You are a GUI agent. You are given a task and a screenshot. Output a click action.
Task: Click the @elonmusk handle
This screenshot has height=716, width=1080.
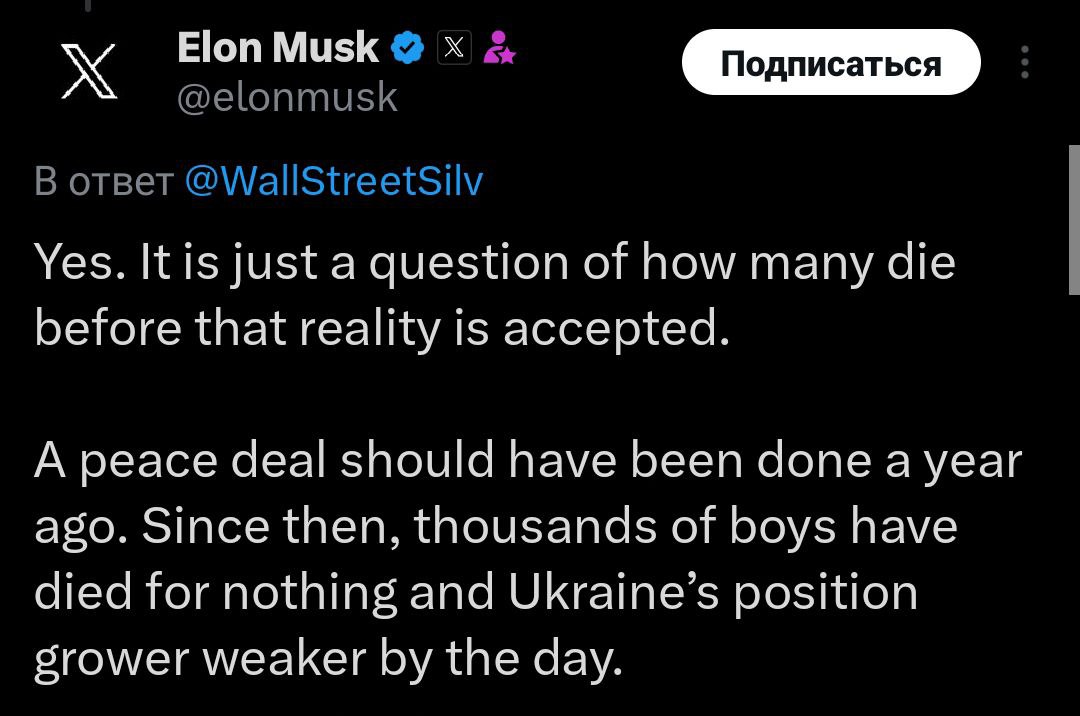tap(287, 97)
